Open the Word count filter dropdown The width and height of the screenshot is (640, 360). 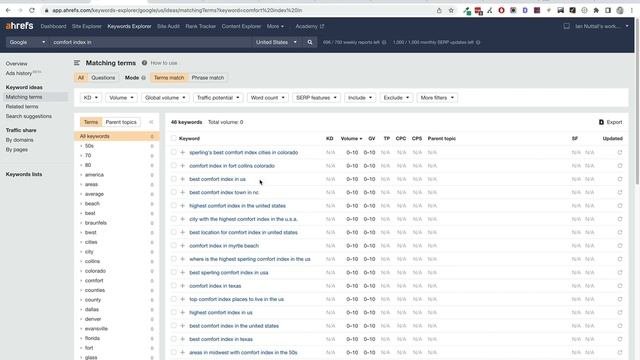(x=268, y=98)
